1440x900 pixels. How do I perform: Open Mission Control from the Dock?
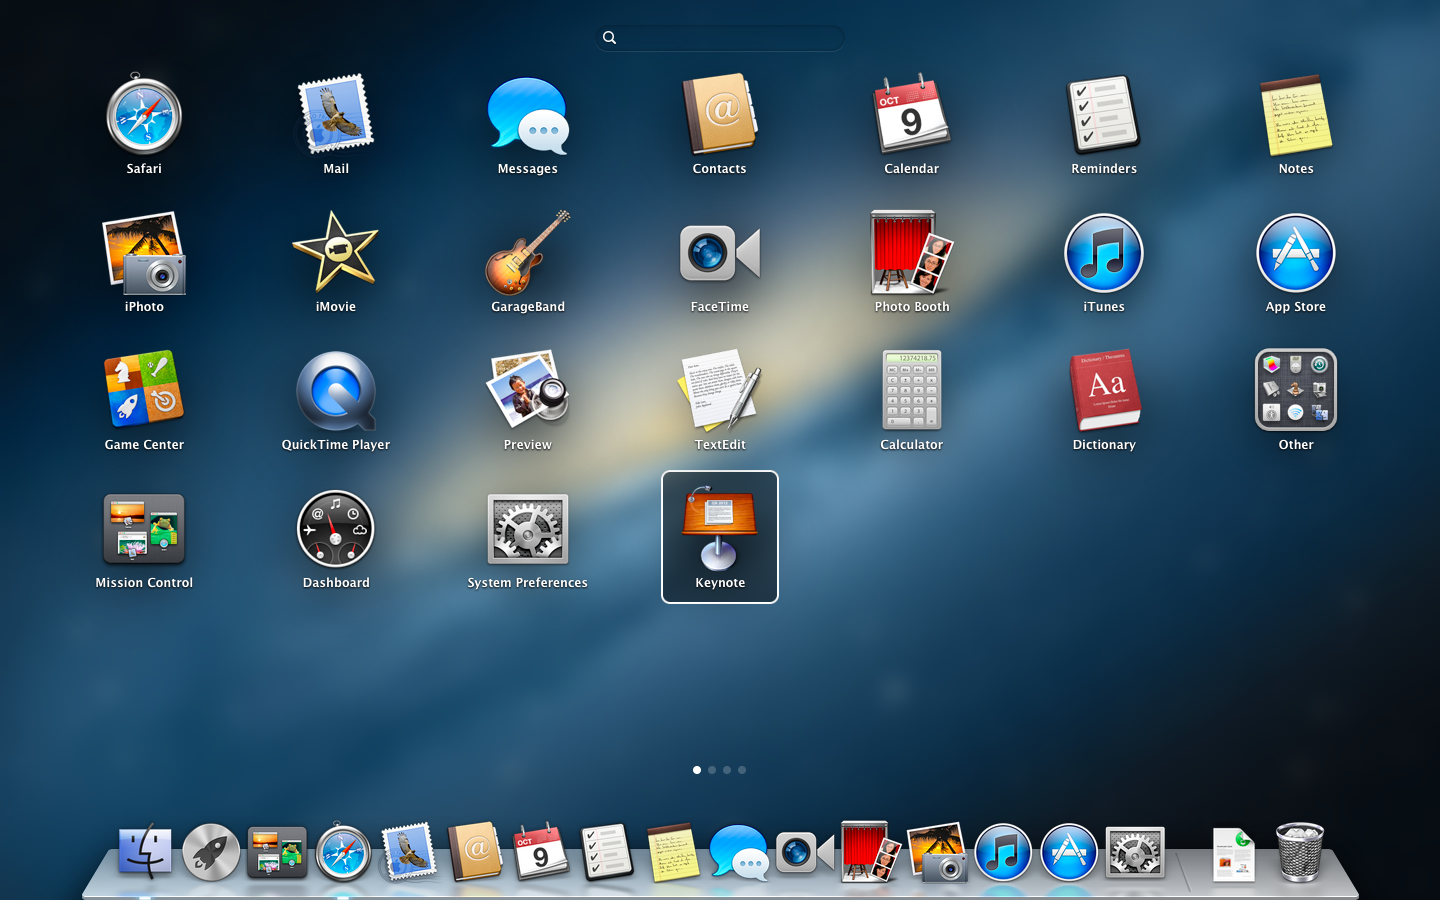click(277, 853)
